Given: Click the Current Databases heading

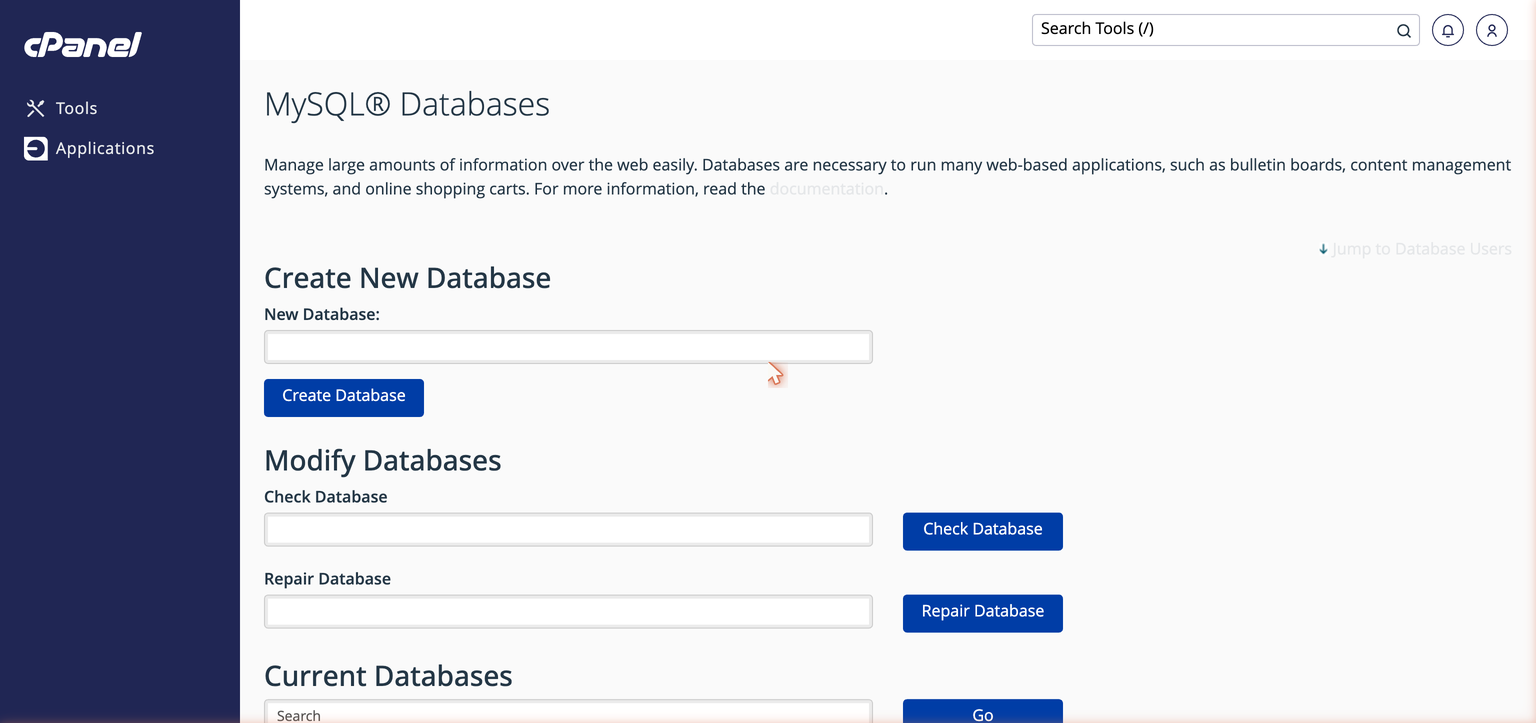Looking at the screenshot, I should pyautogui.click(x=388, y=676).
